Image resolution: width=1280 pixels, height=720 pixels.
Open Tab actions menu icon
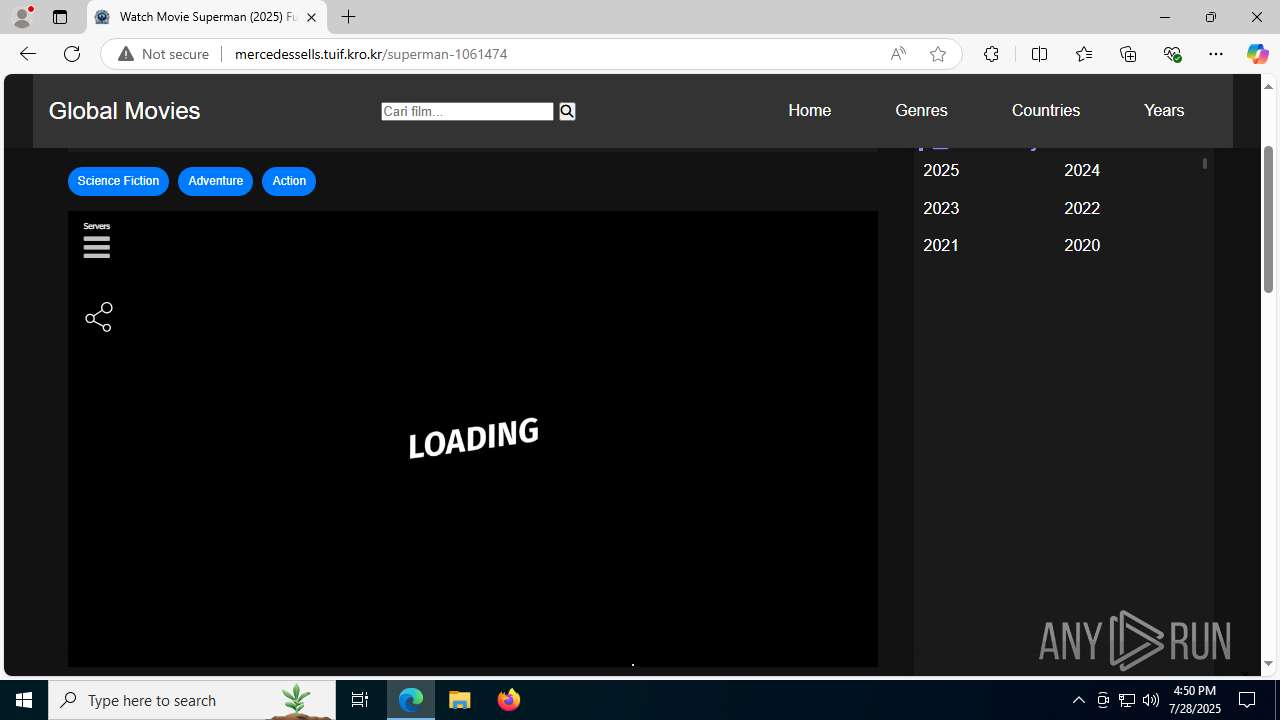coord(60,17)
